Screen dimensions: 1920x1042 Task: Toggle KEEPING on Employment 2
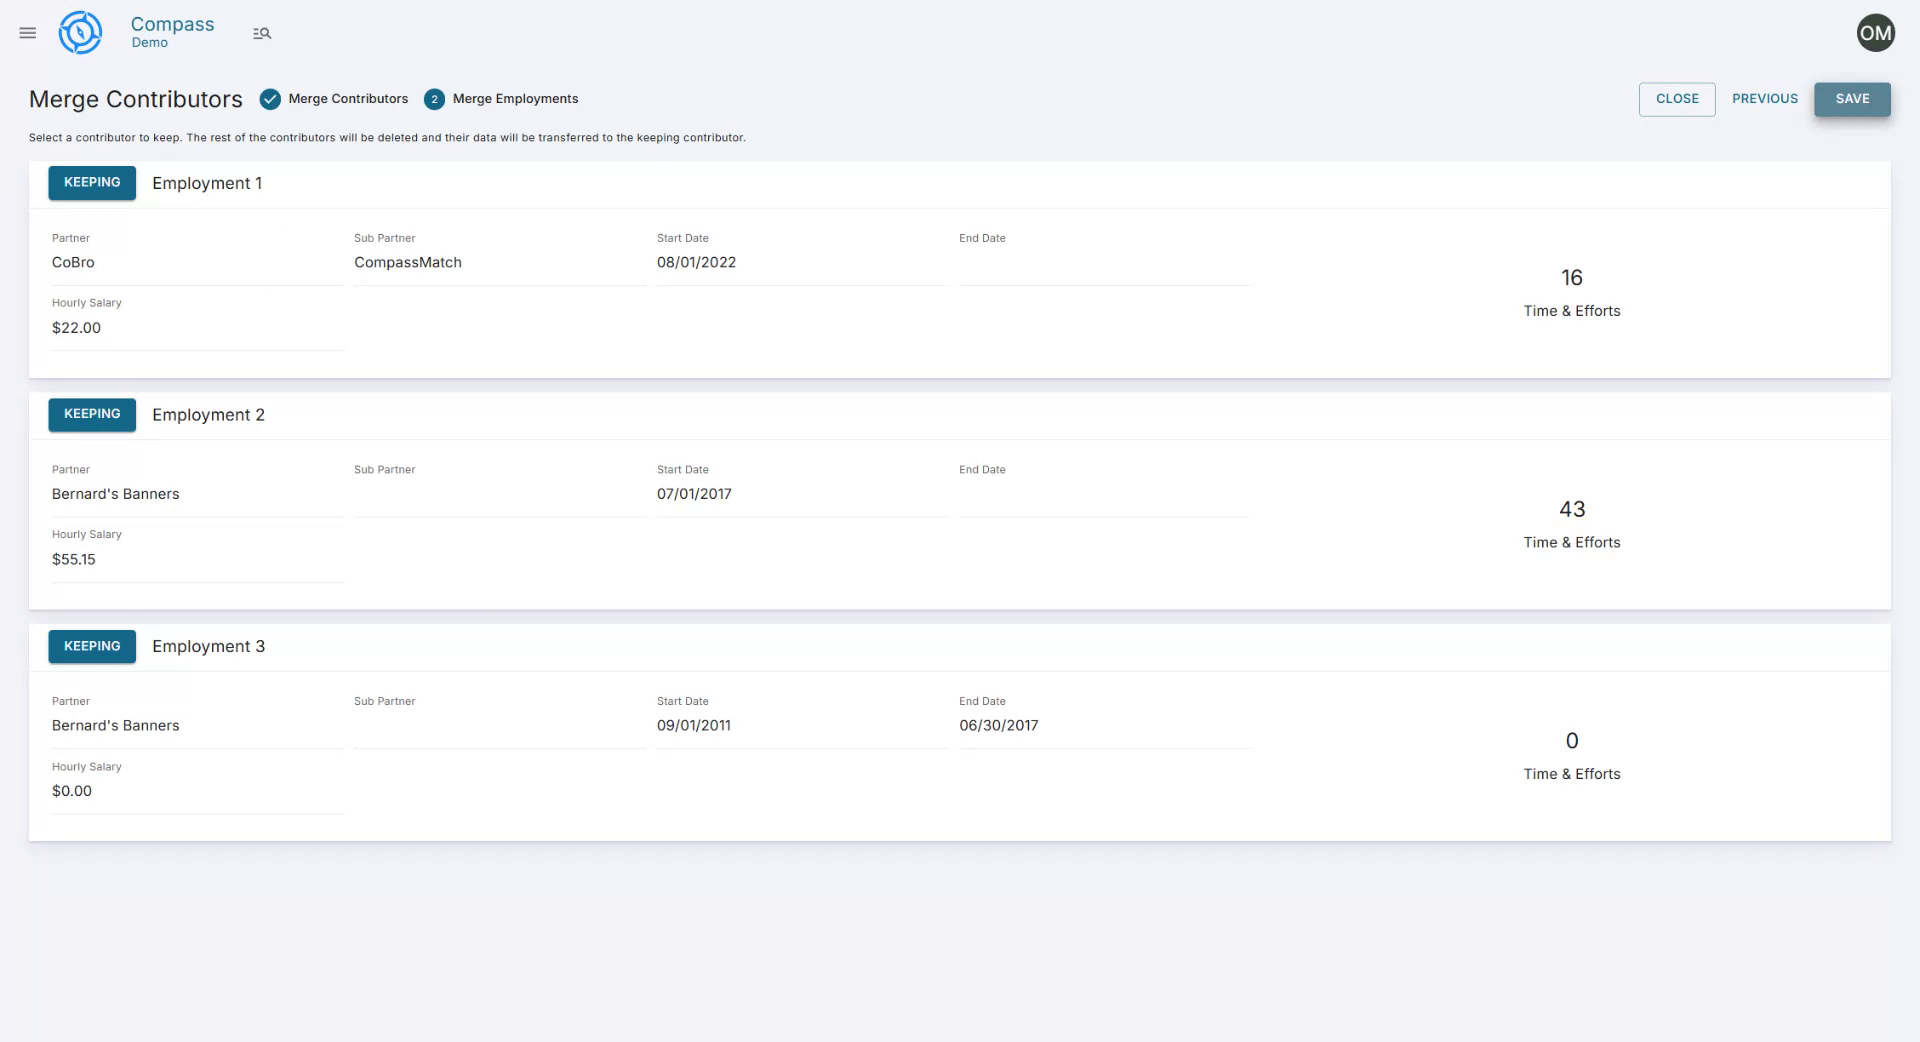[x=91, y=414]
